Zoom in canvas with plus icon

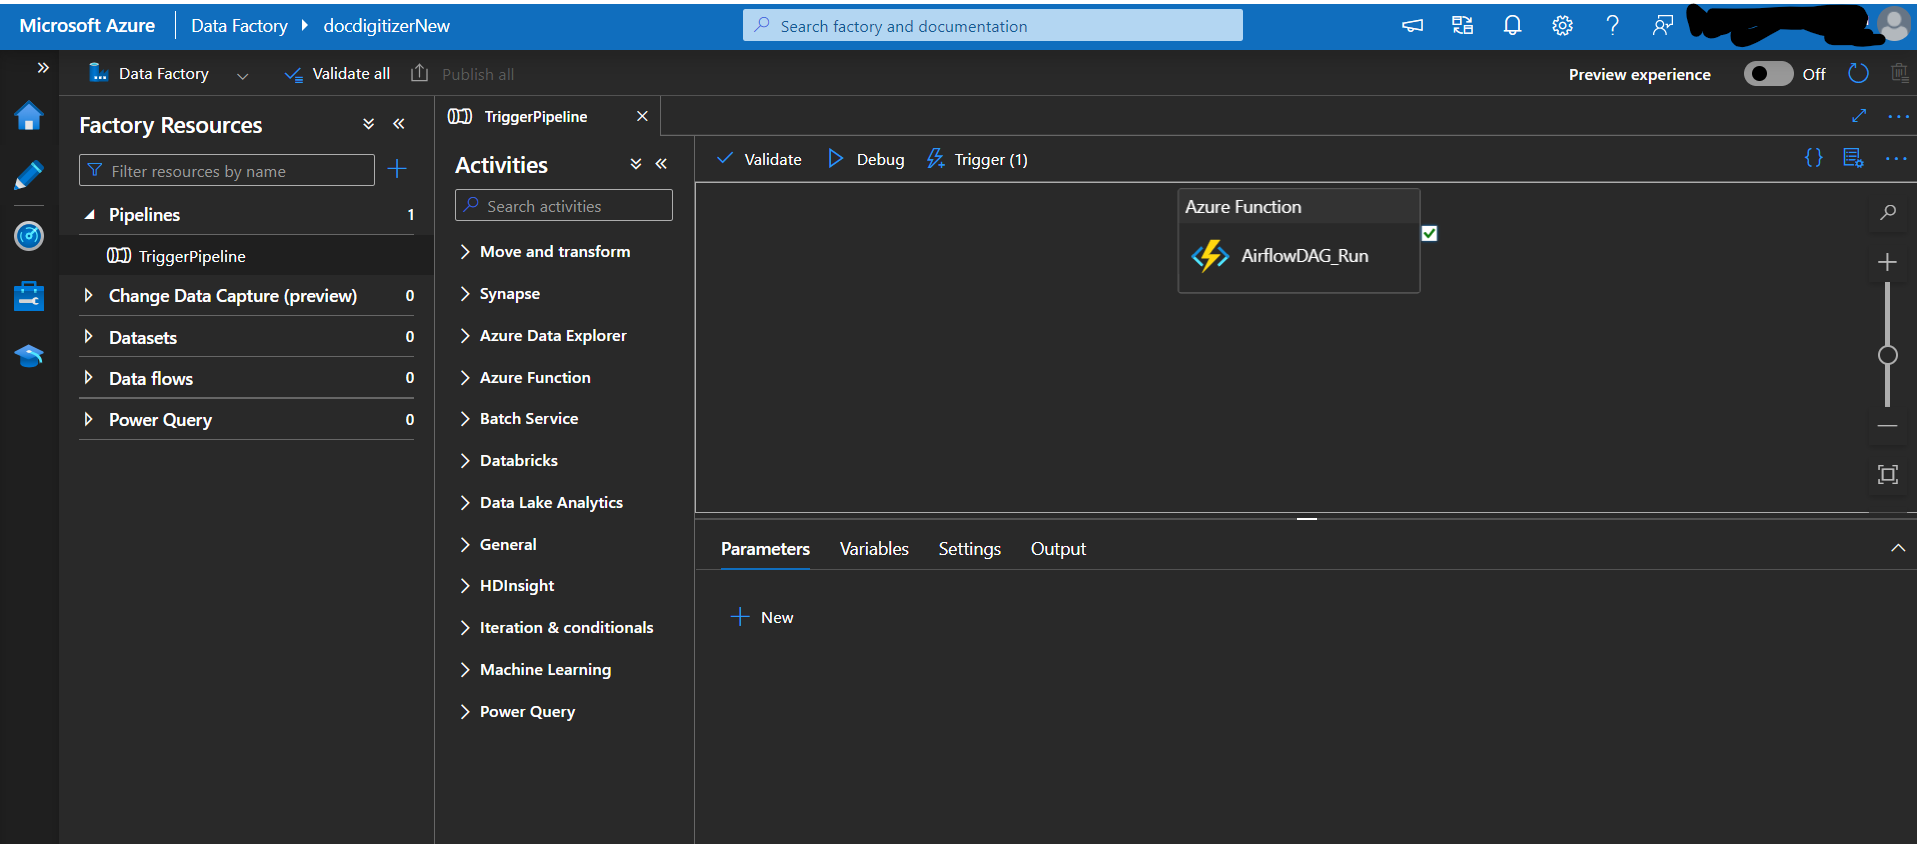(x=1887, y=262)
